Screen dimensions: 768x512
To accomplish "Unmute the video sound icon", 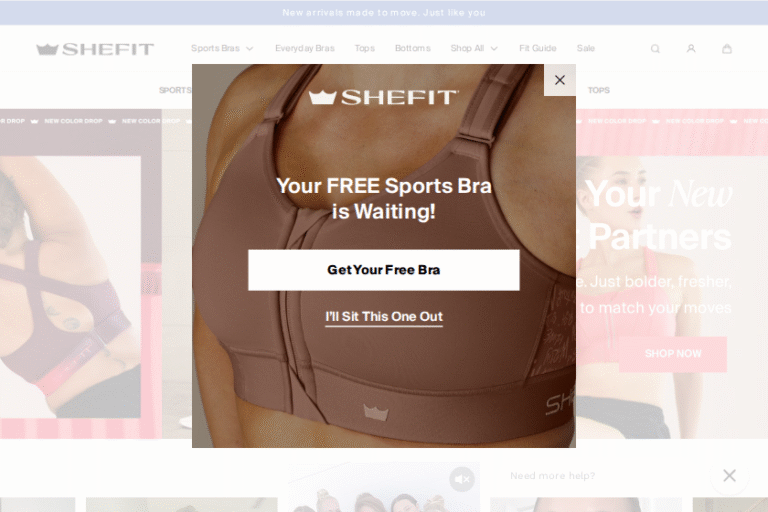I will (462, 479).
